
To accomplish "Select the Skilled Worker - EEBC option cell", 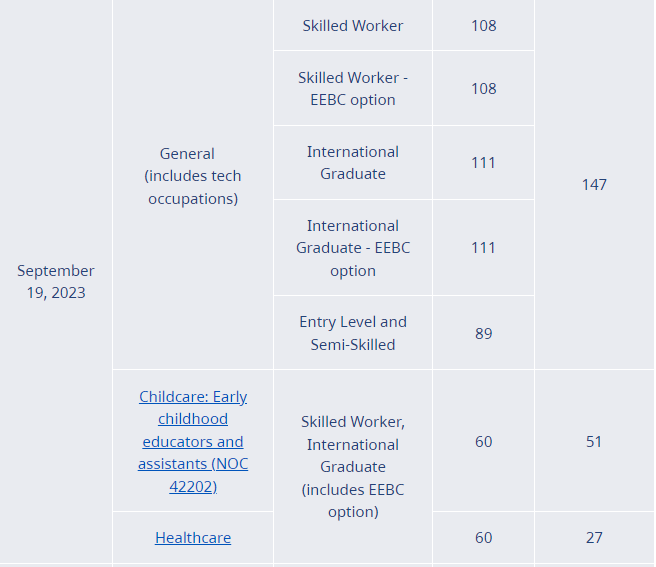I will click(353, 88).
